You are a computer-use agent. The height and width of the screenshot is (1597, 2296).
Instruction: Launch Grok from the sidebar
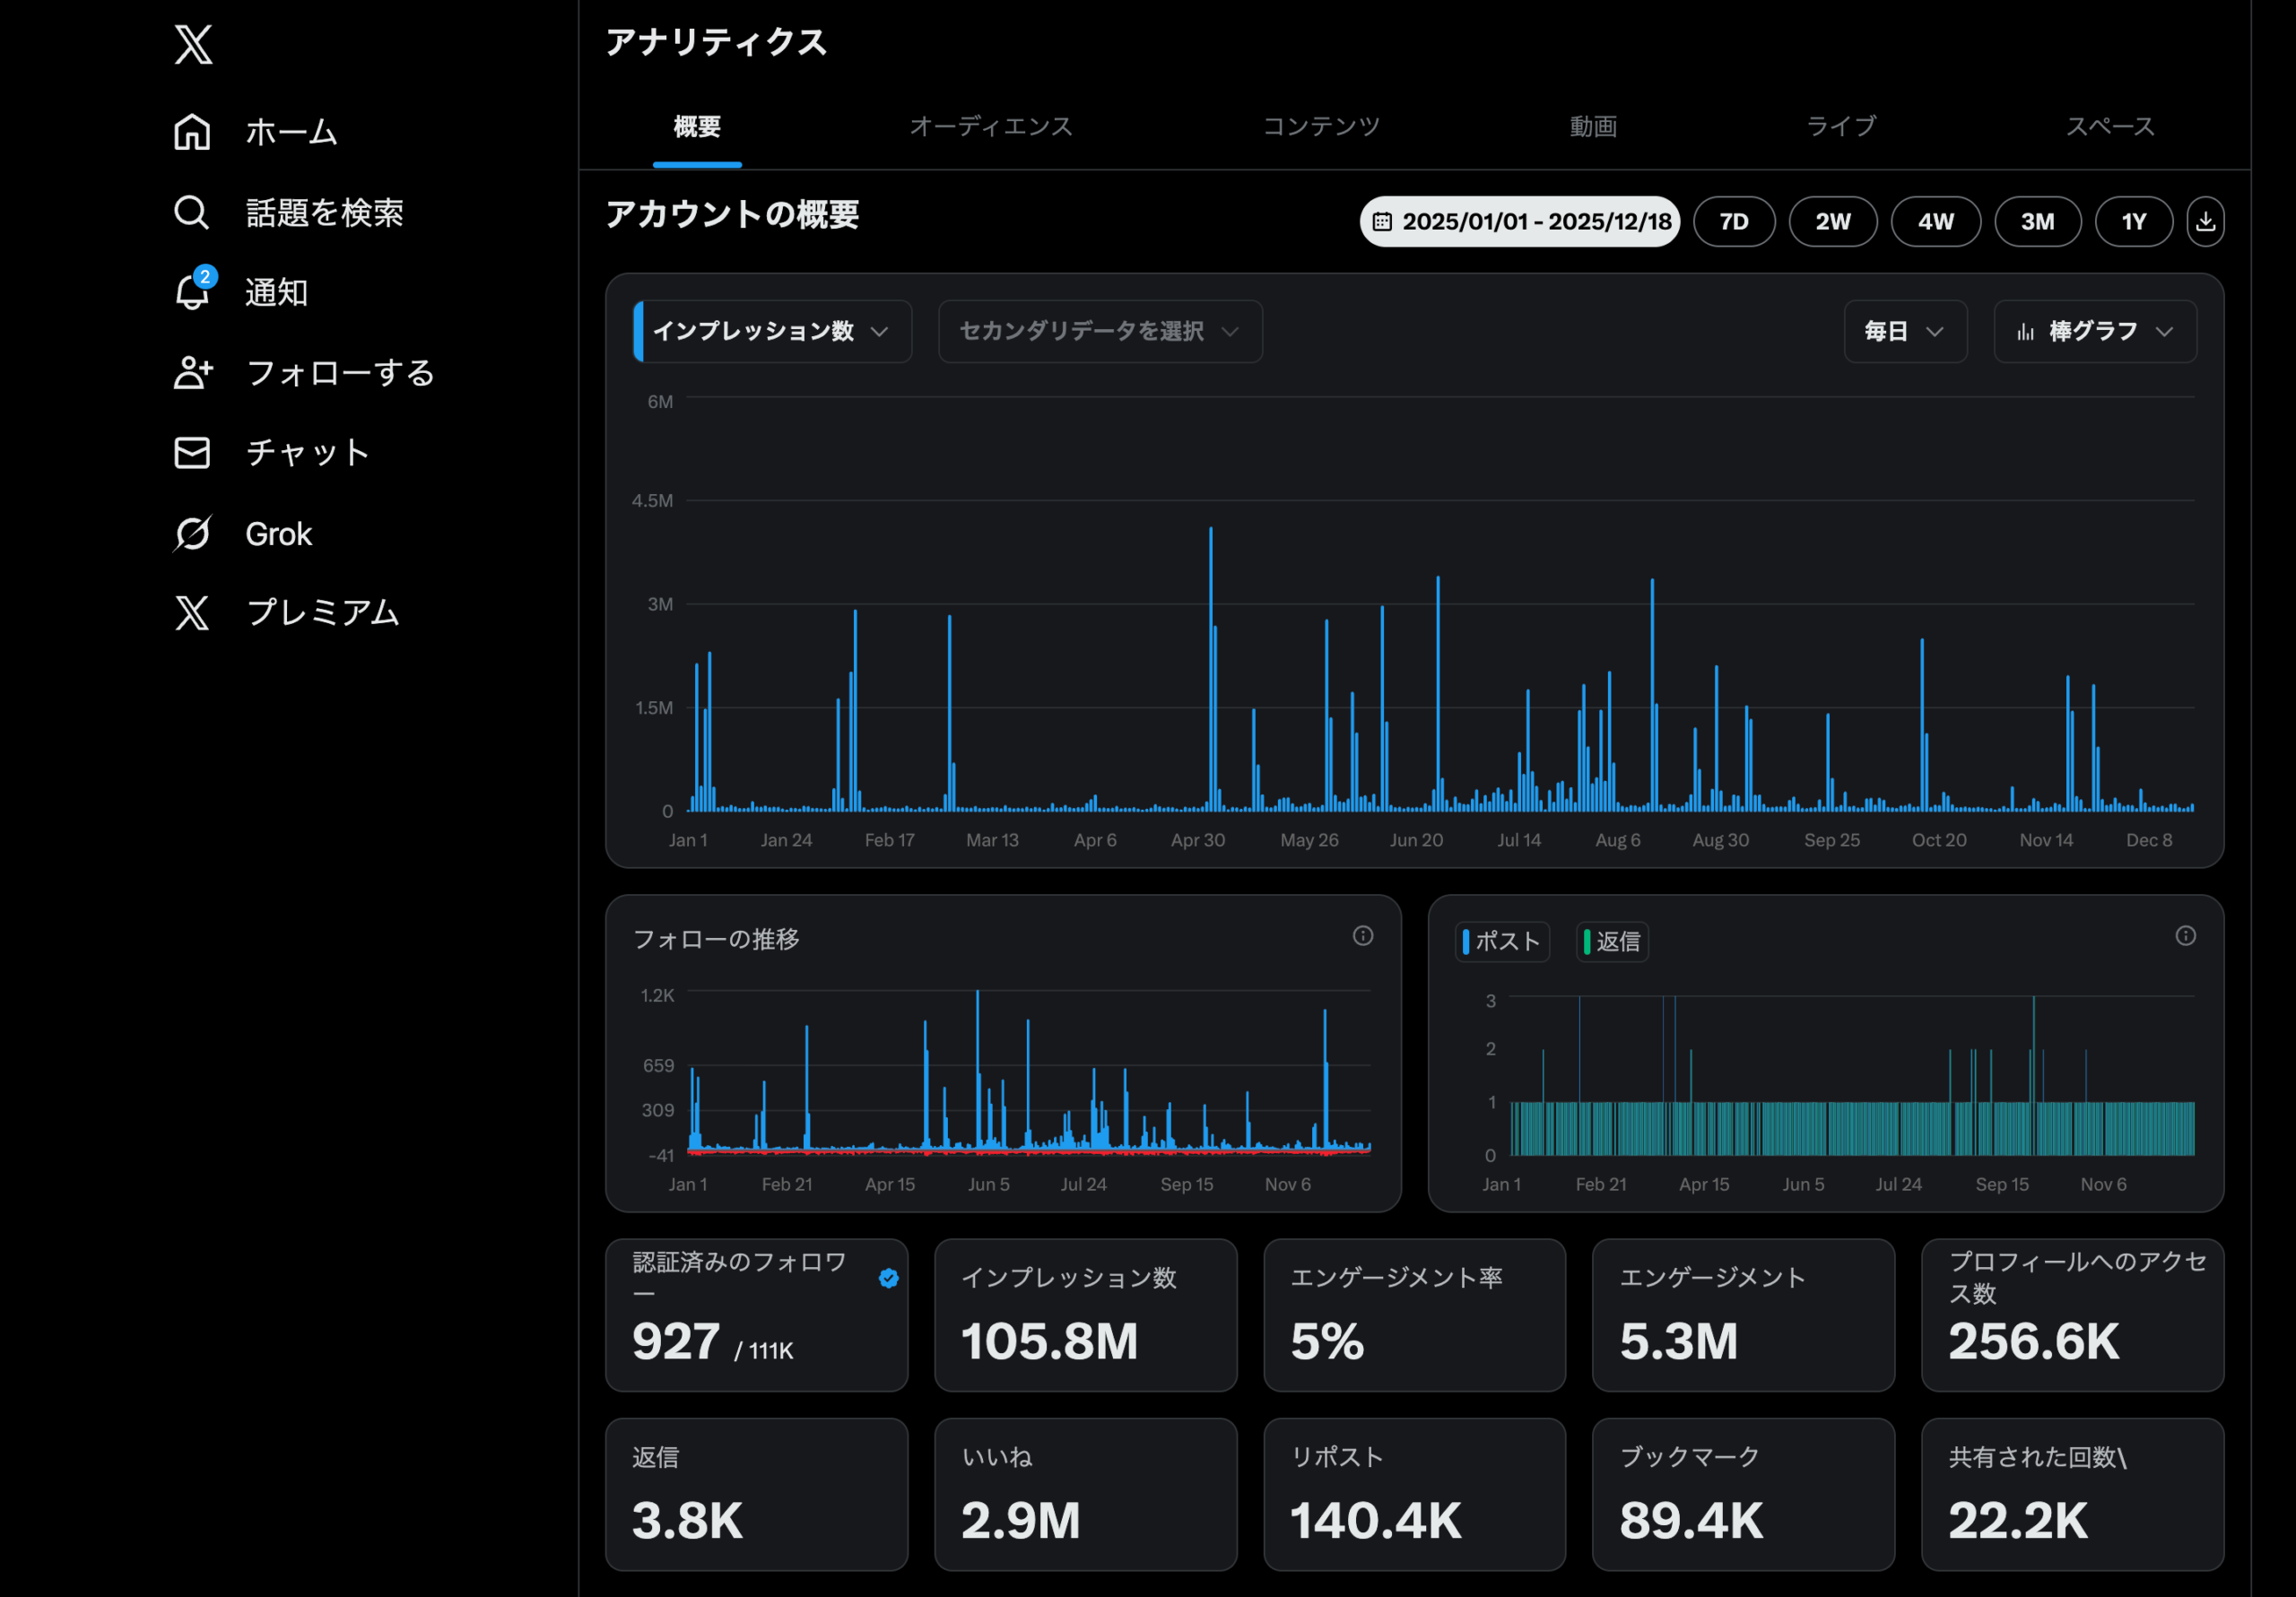tap(191, 533)
